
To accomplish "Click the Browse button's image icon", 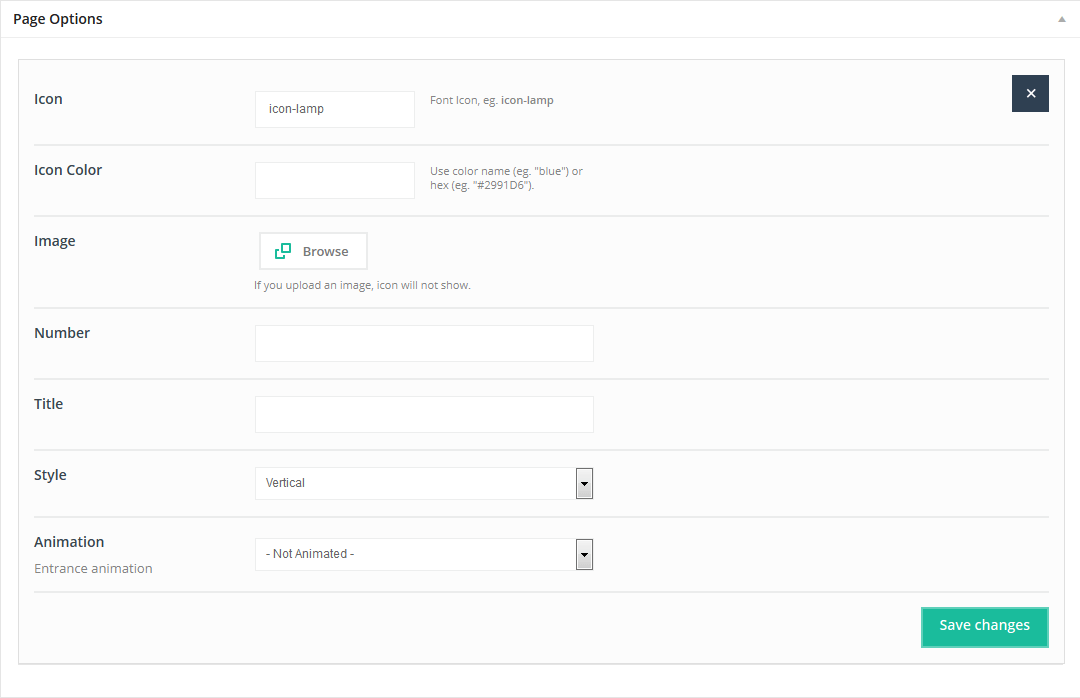I will click(x=283, y=251).
